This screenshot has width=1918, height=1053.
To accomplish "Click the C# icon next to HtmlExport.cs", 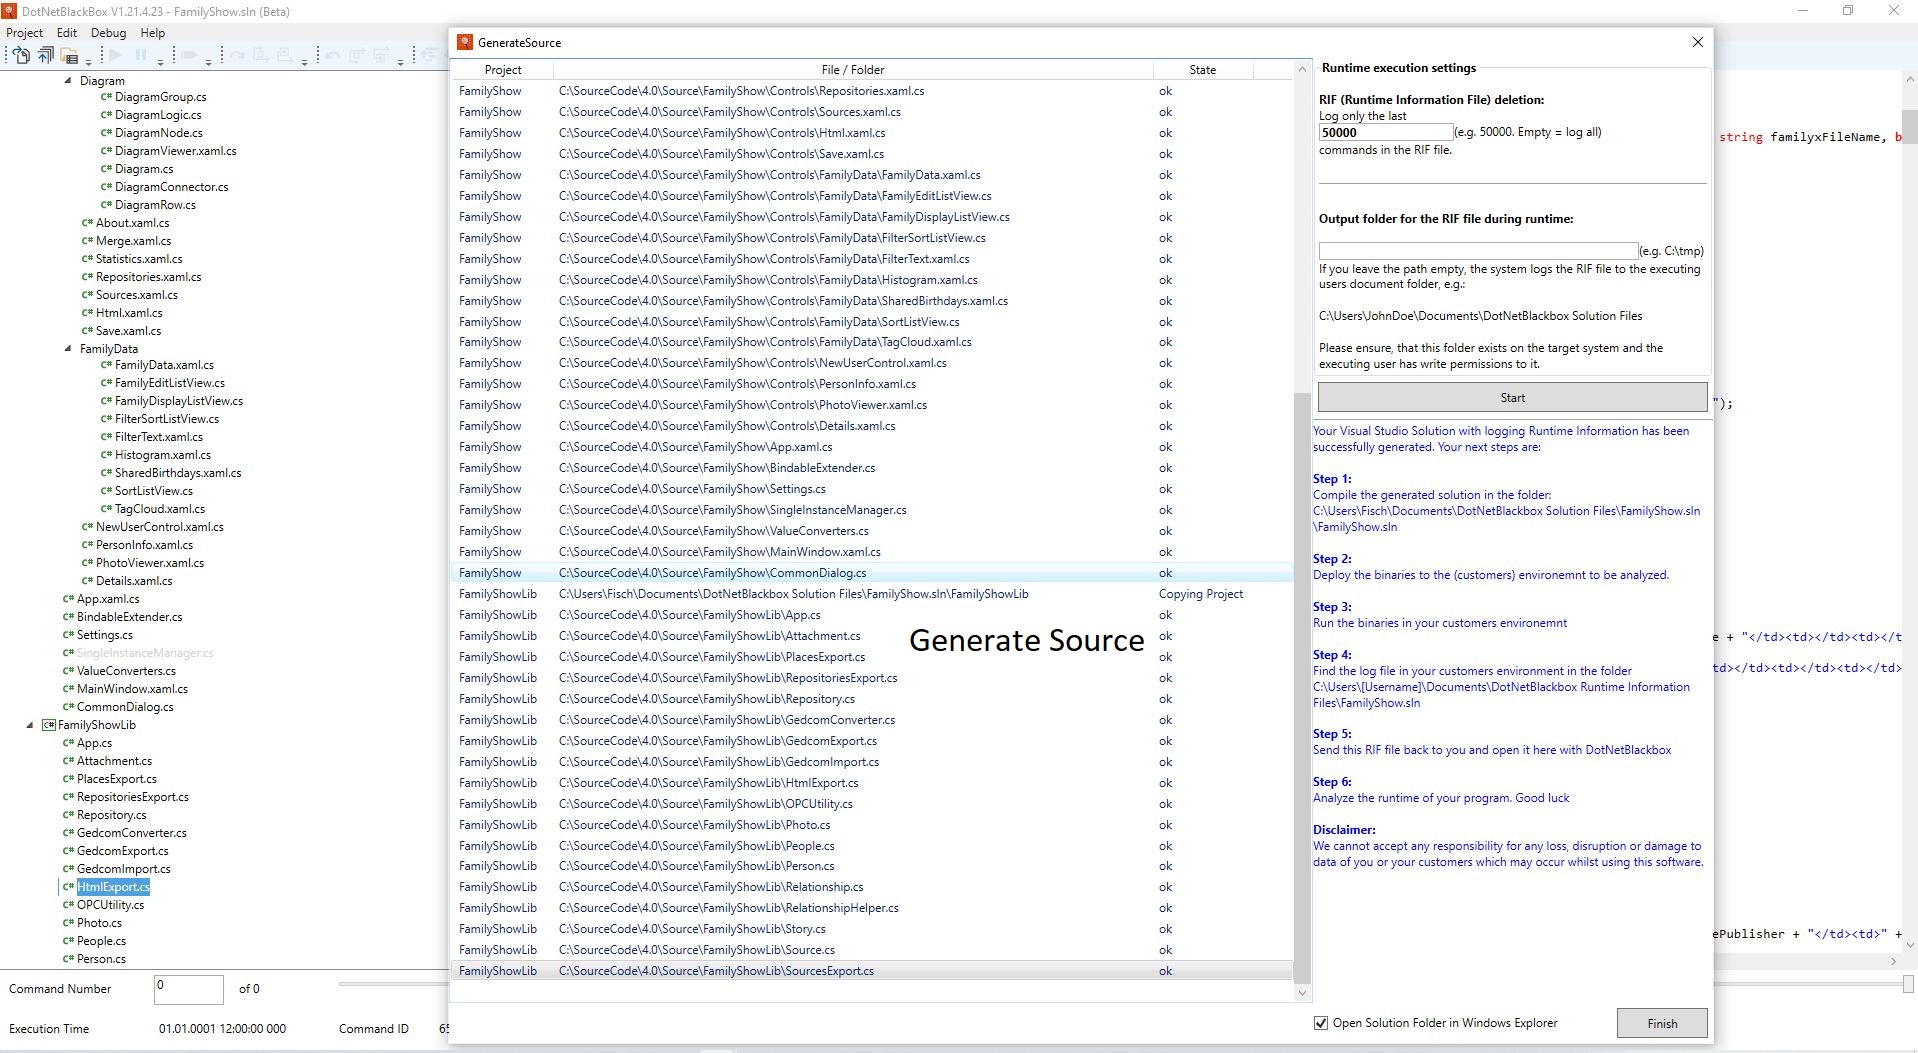I will click(x=68, y=887).
